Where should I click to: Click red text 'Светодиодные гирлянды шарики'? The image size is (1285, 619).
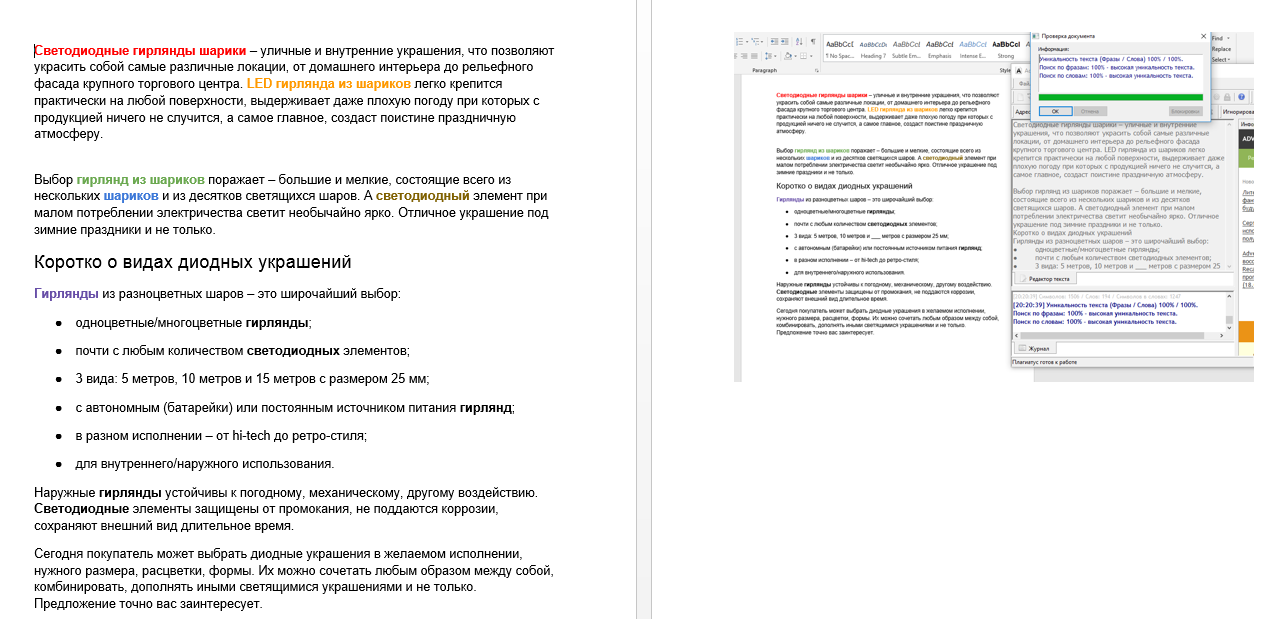140,51
